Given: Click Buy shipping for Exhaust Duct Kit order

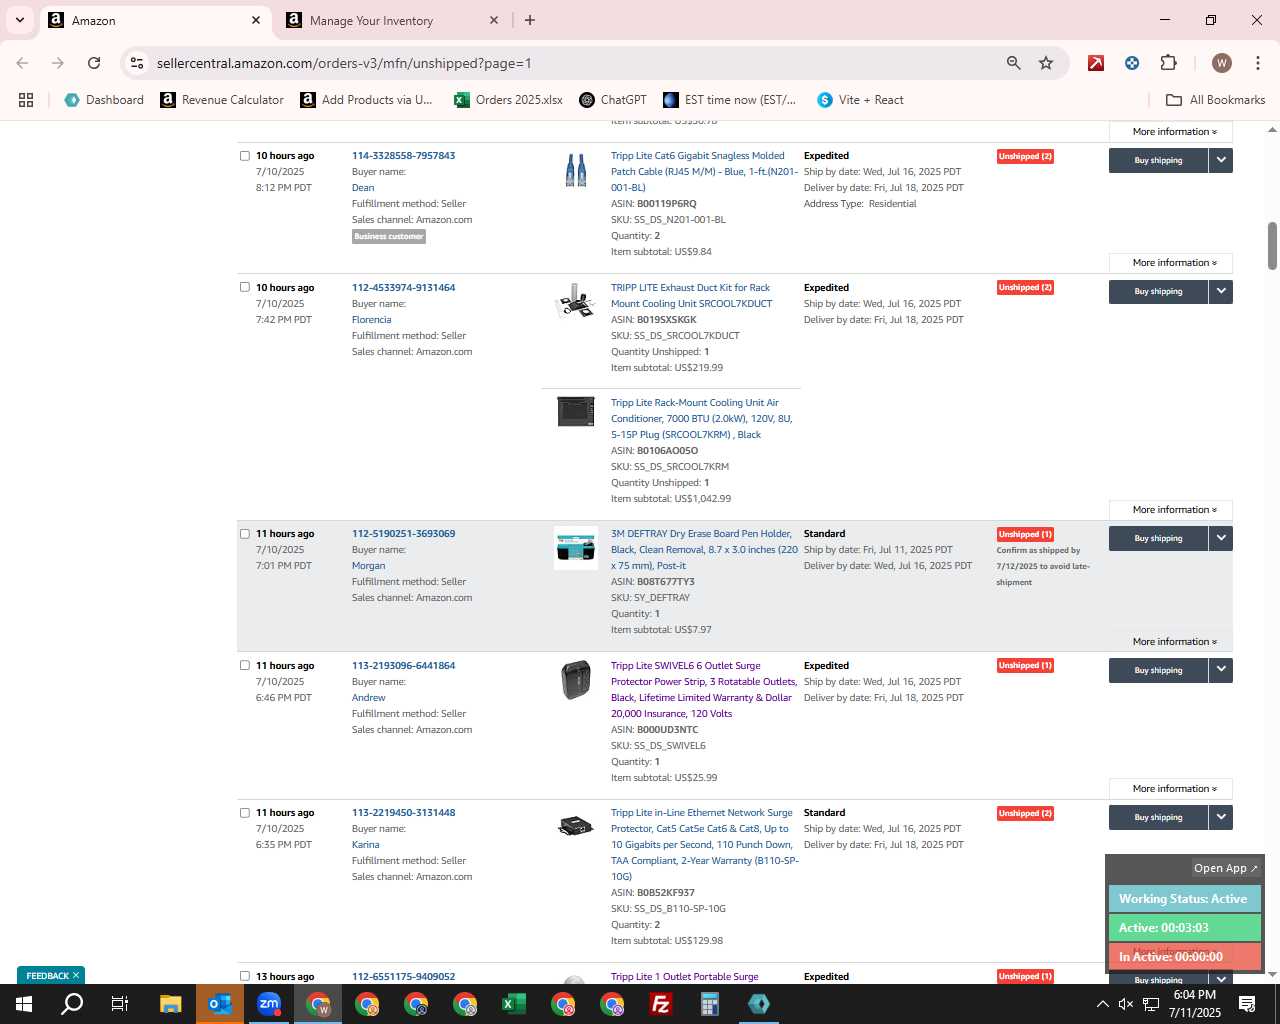Looking at the screenshot, I should tap(1158, 291).
